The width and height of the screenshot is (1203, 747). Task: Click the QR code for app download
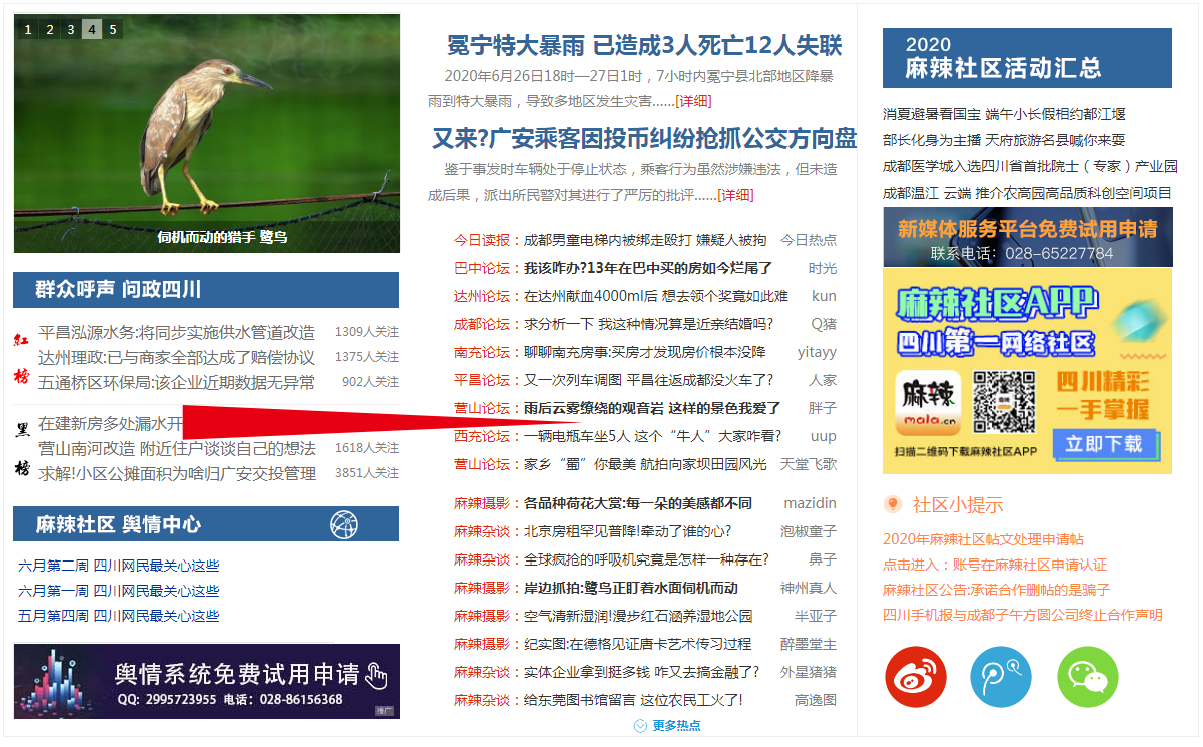click(1003, 404)
